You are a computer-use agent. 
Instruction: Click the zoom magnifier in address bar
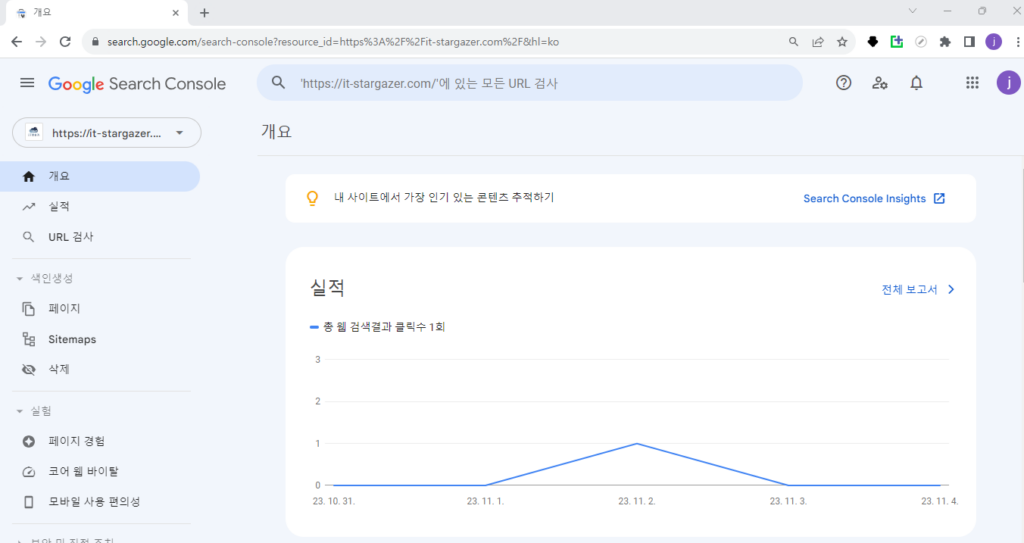pos(793,42)
